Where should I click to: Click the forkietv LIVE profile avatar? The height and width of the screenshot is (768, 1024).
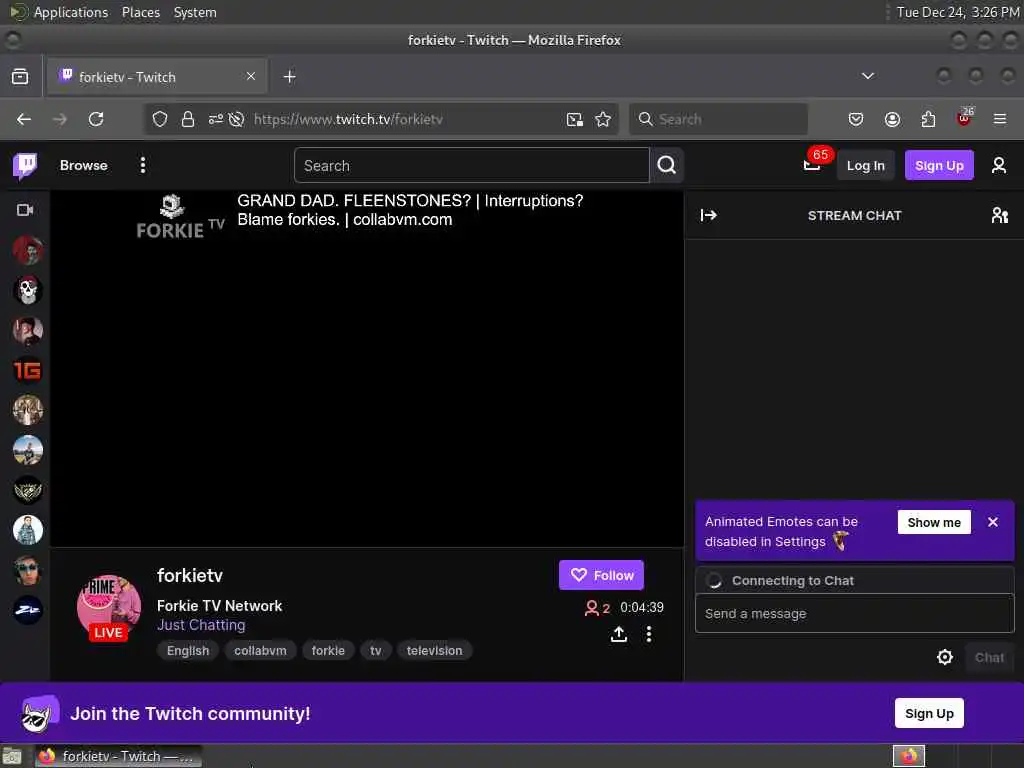click(x=108, y=607)
